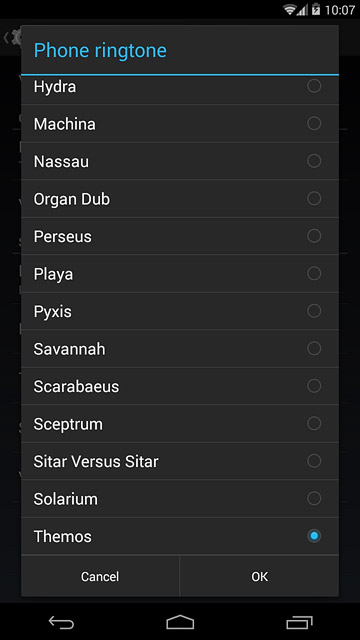
Task: Open the recent apps navigation icon
Action: click(x=299, y=622)
